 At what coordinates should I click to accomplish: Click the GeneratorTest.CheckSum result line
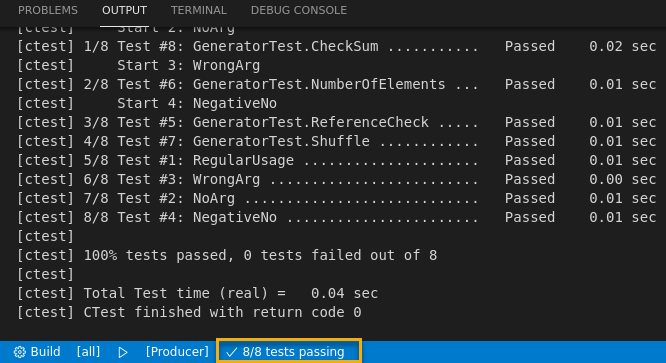click(337, 46)
